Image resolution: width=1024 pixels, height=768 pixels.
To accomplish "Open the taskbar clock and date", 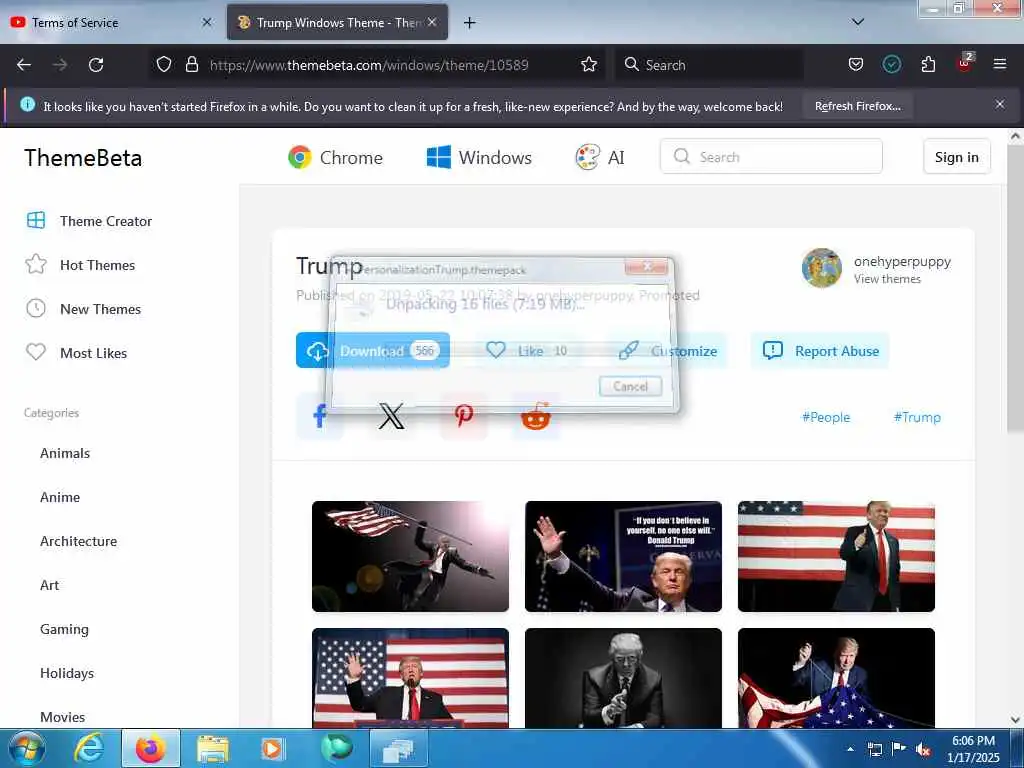I will [x=973, y=749].
